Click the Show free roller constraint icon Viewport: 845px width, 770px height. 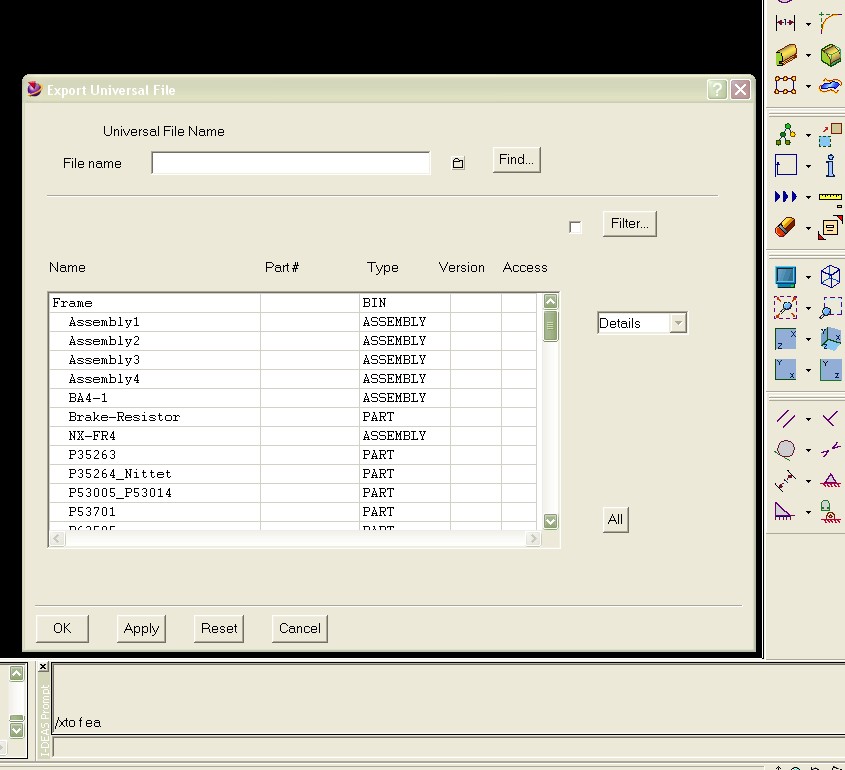[830, 511]
